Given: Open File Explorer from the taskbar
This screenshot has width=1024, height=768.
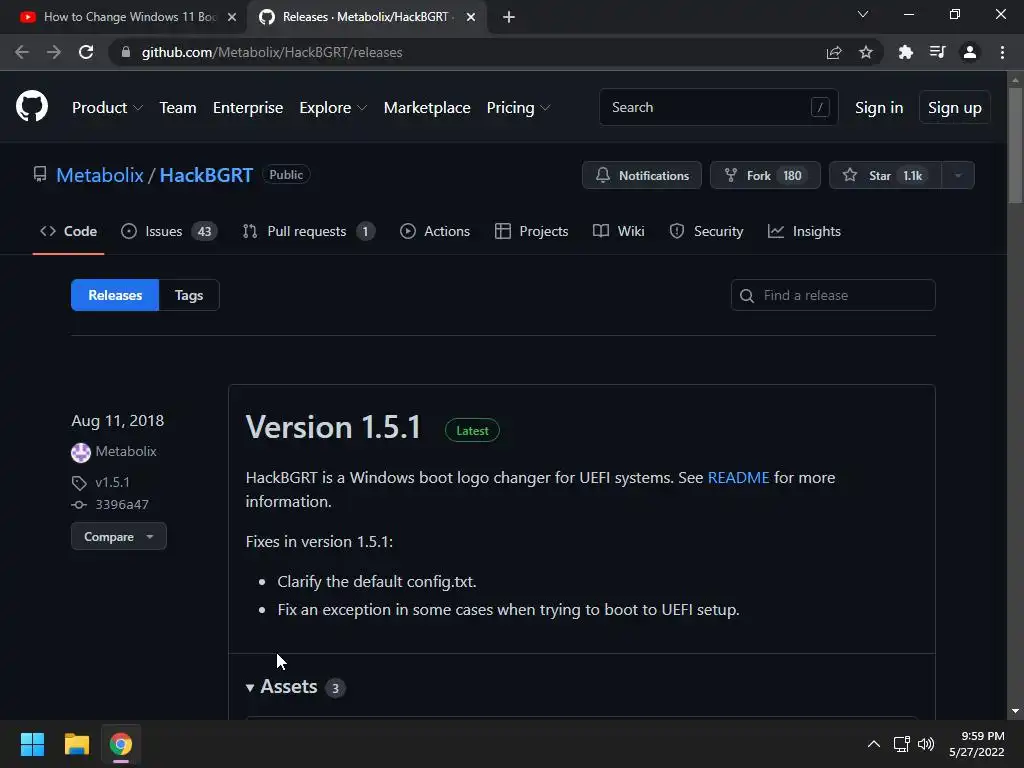Looking at the screenshot, I should coord(76,744).
